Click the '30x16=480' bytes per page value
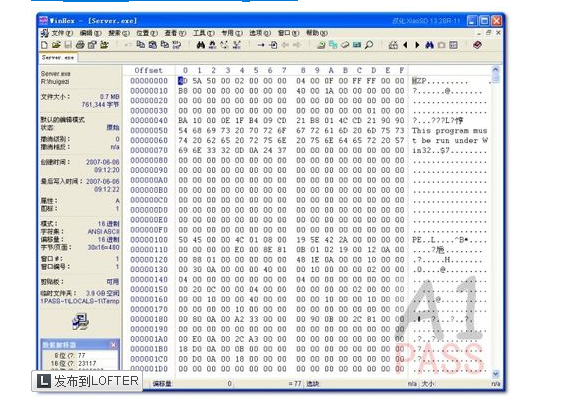Screen dimensions: 572x402 [x=104, y=247]
